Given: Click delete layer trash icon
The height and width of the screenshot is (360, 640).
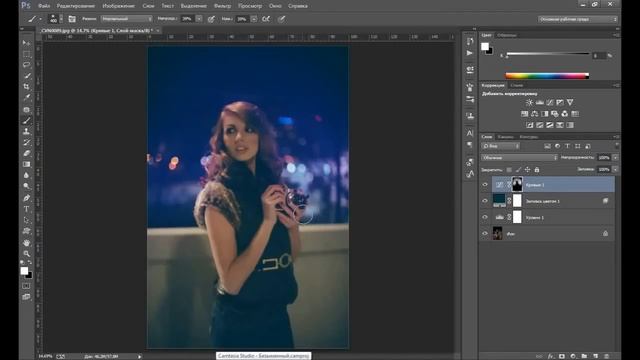Looking at the screenshot, I should pyautogui.click(x=606, y=356).
